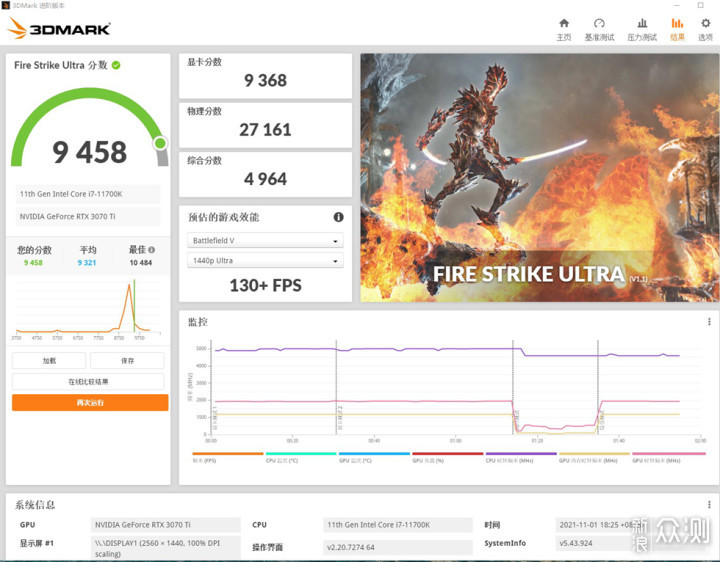Select the 结果 results tab
This screenshot has height=562, width=720.
coord(677,30)
